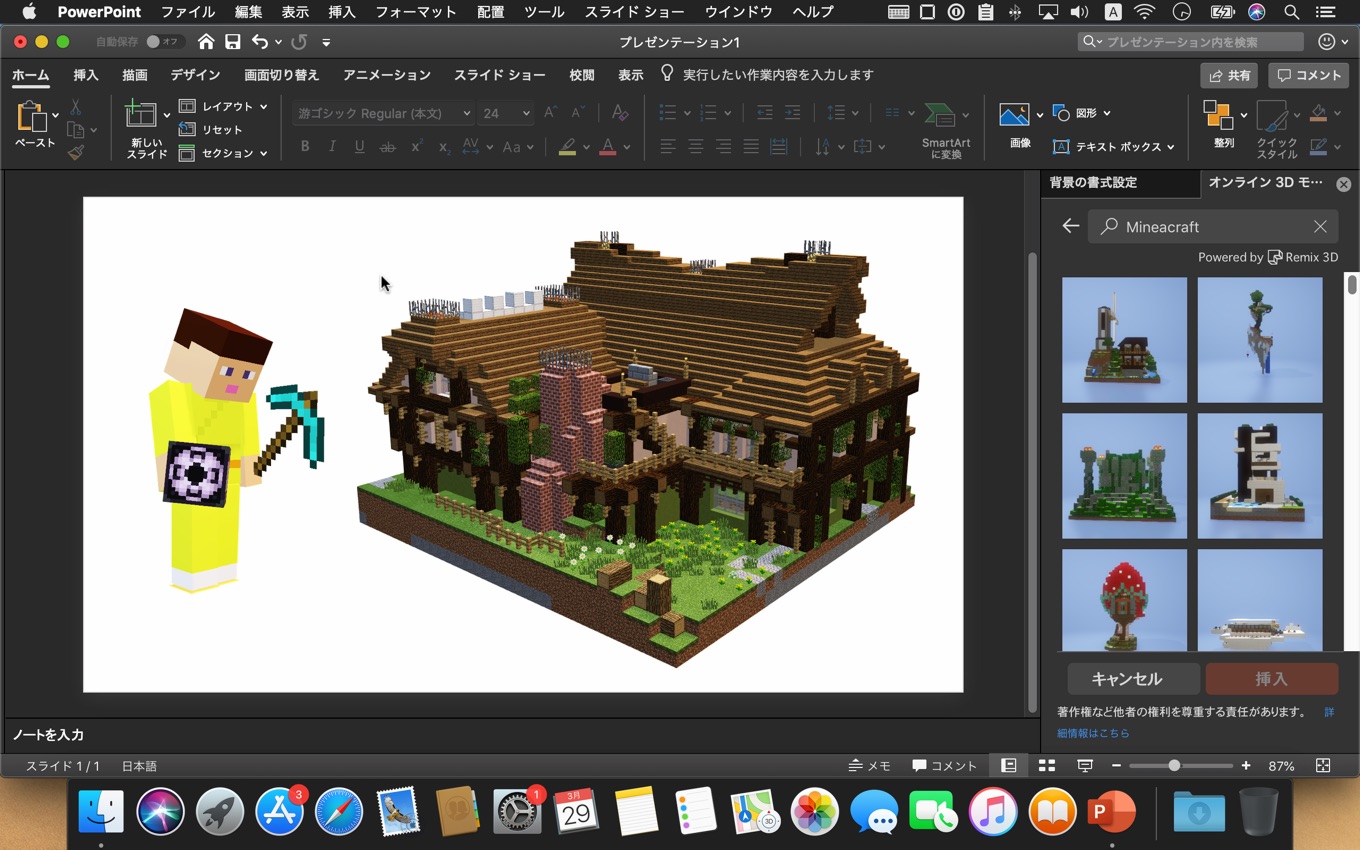Click the コメント button at top right
Screen dimensions: 1360x850
[x=1308, y=75]
